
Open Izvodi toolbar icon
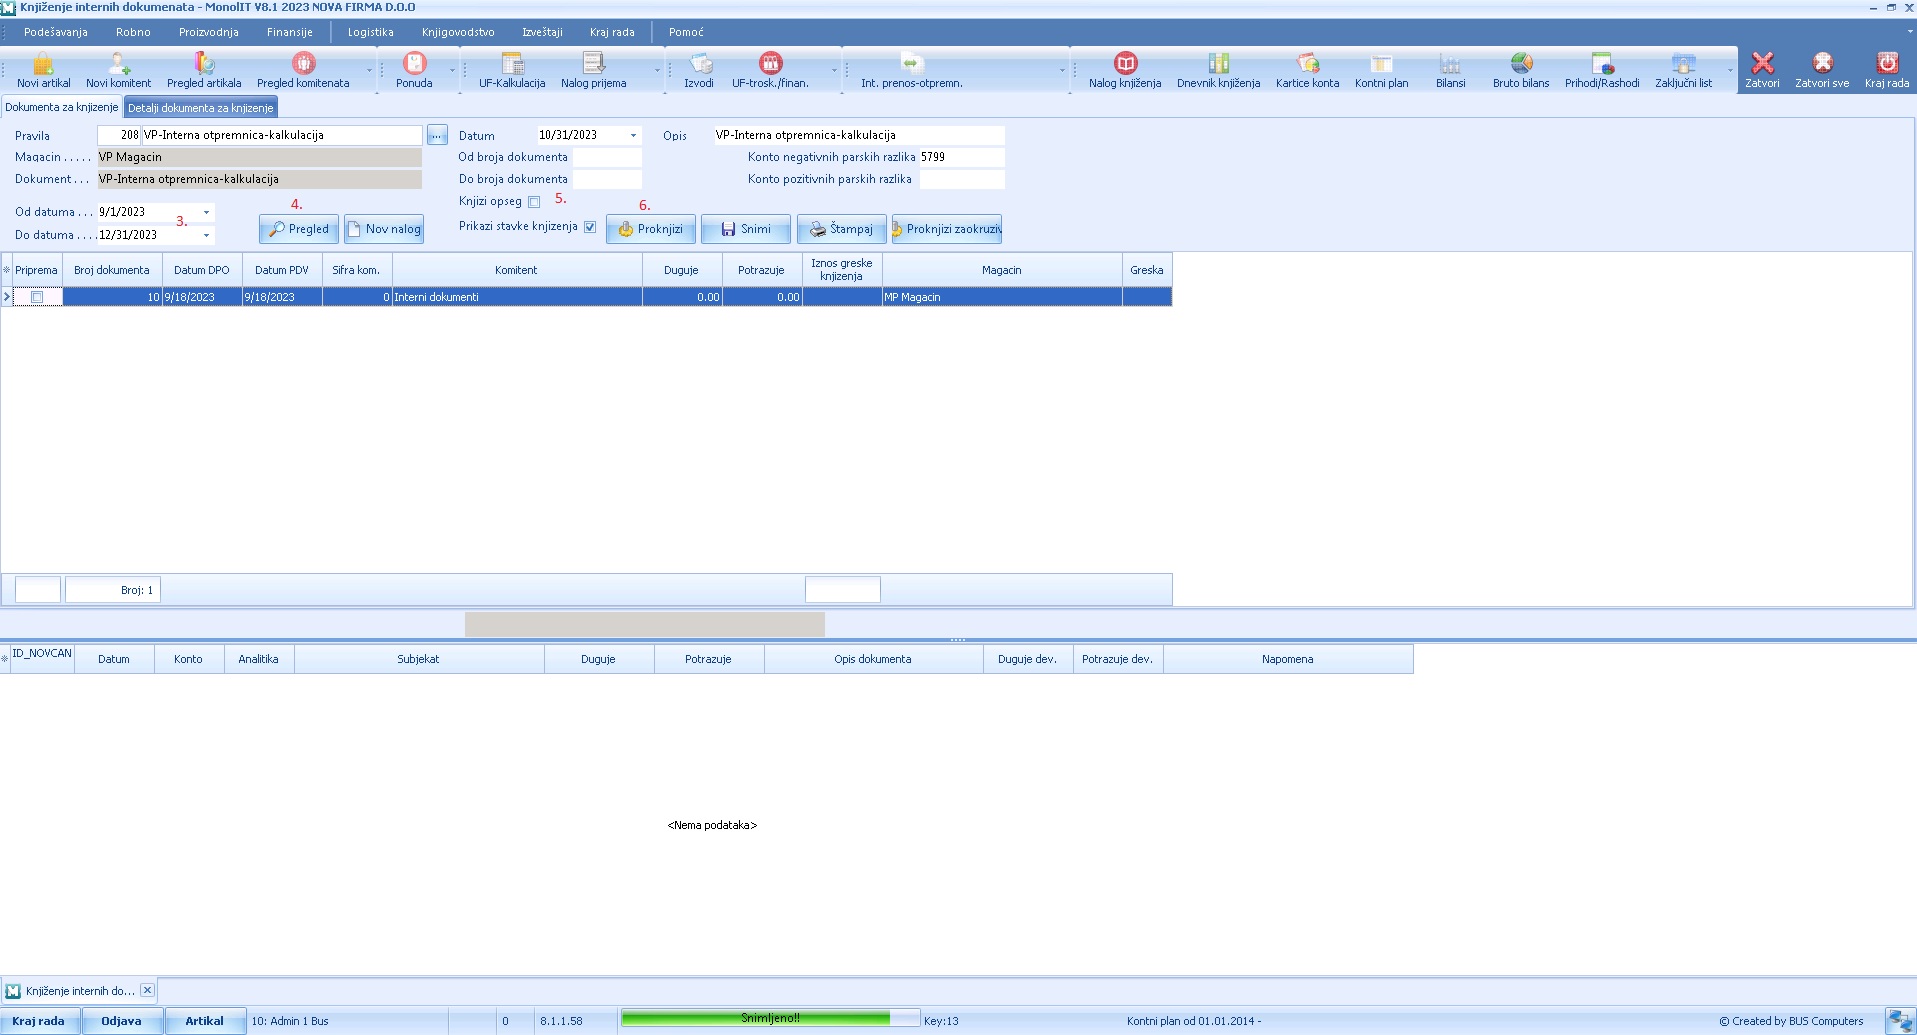(699, 70)
